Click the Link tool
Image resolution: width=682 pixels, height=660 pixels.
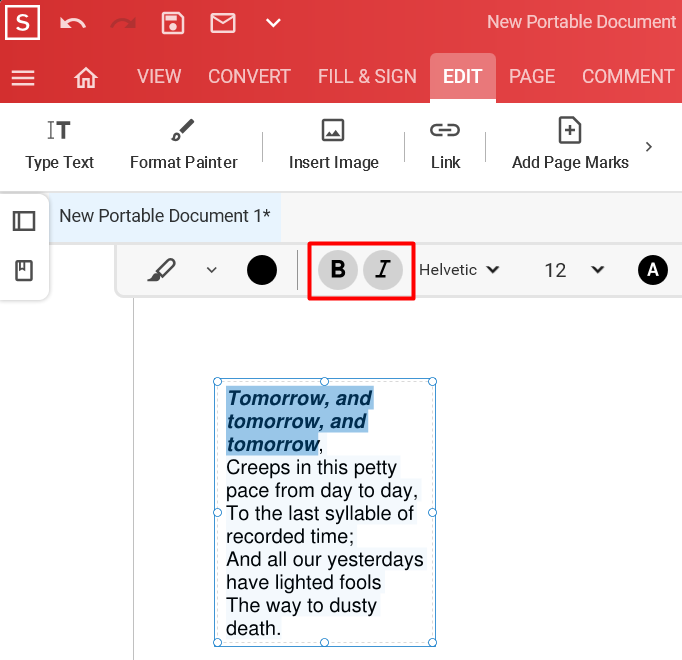click(445, 145)
